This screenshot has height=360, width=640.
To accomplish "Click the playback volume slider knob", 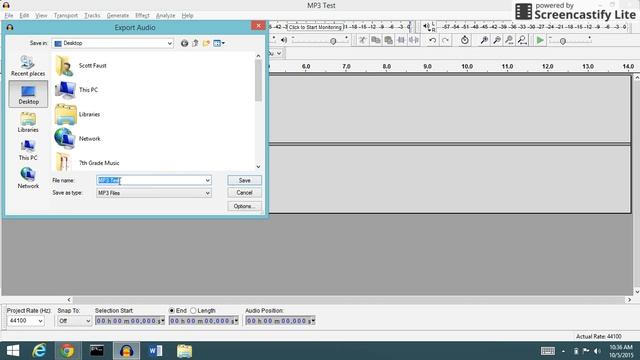I will coord(333,41).
